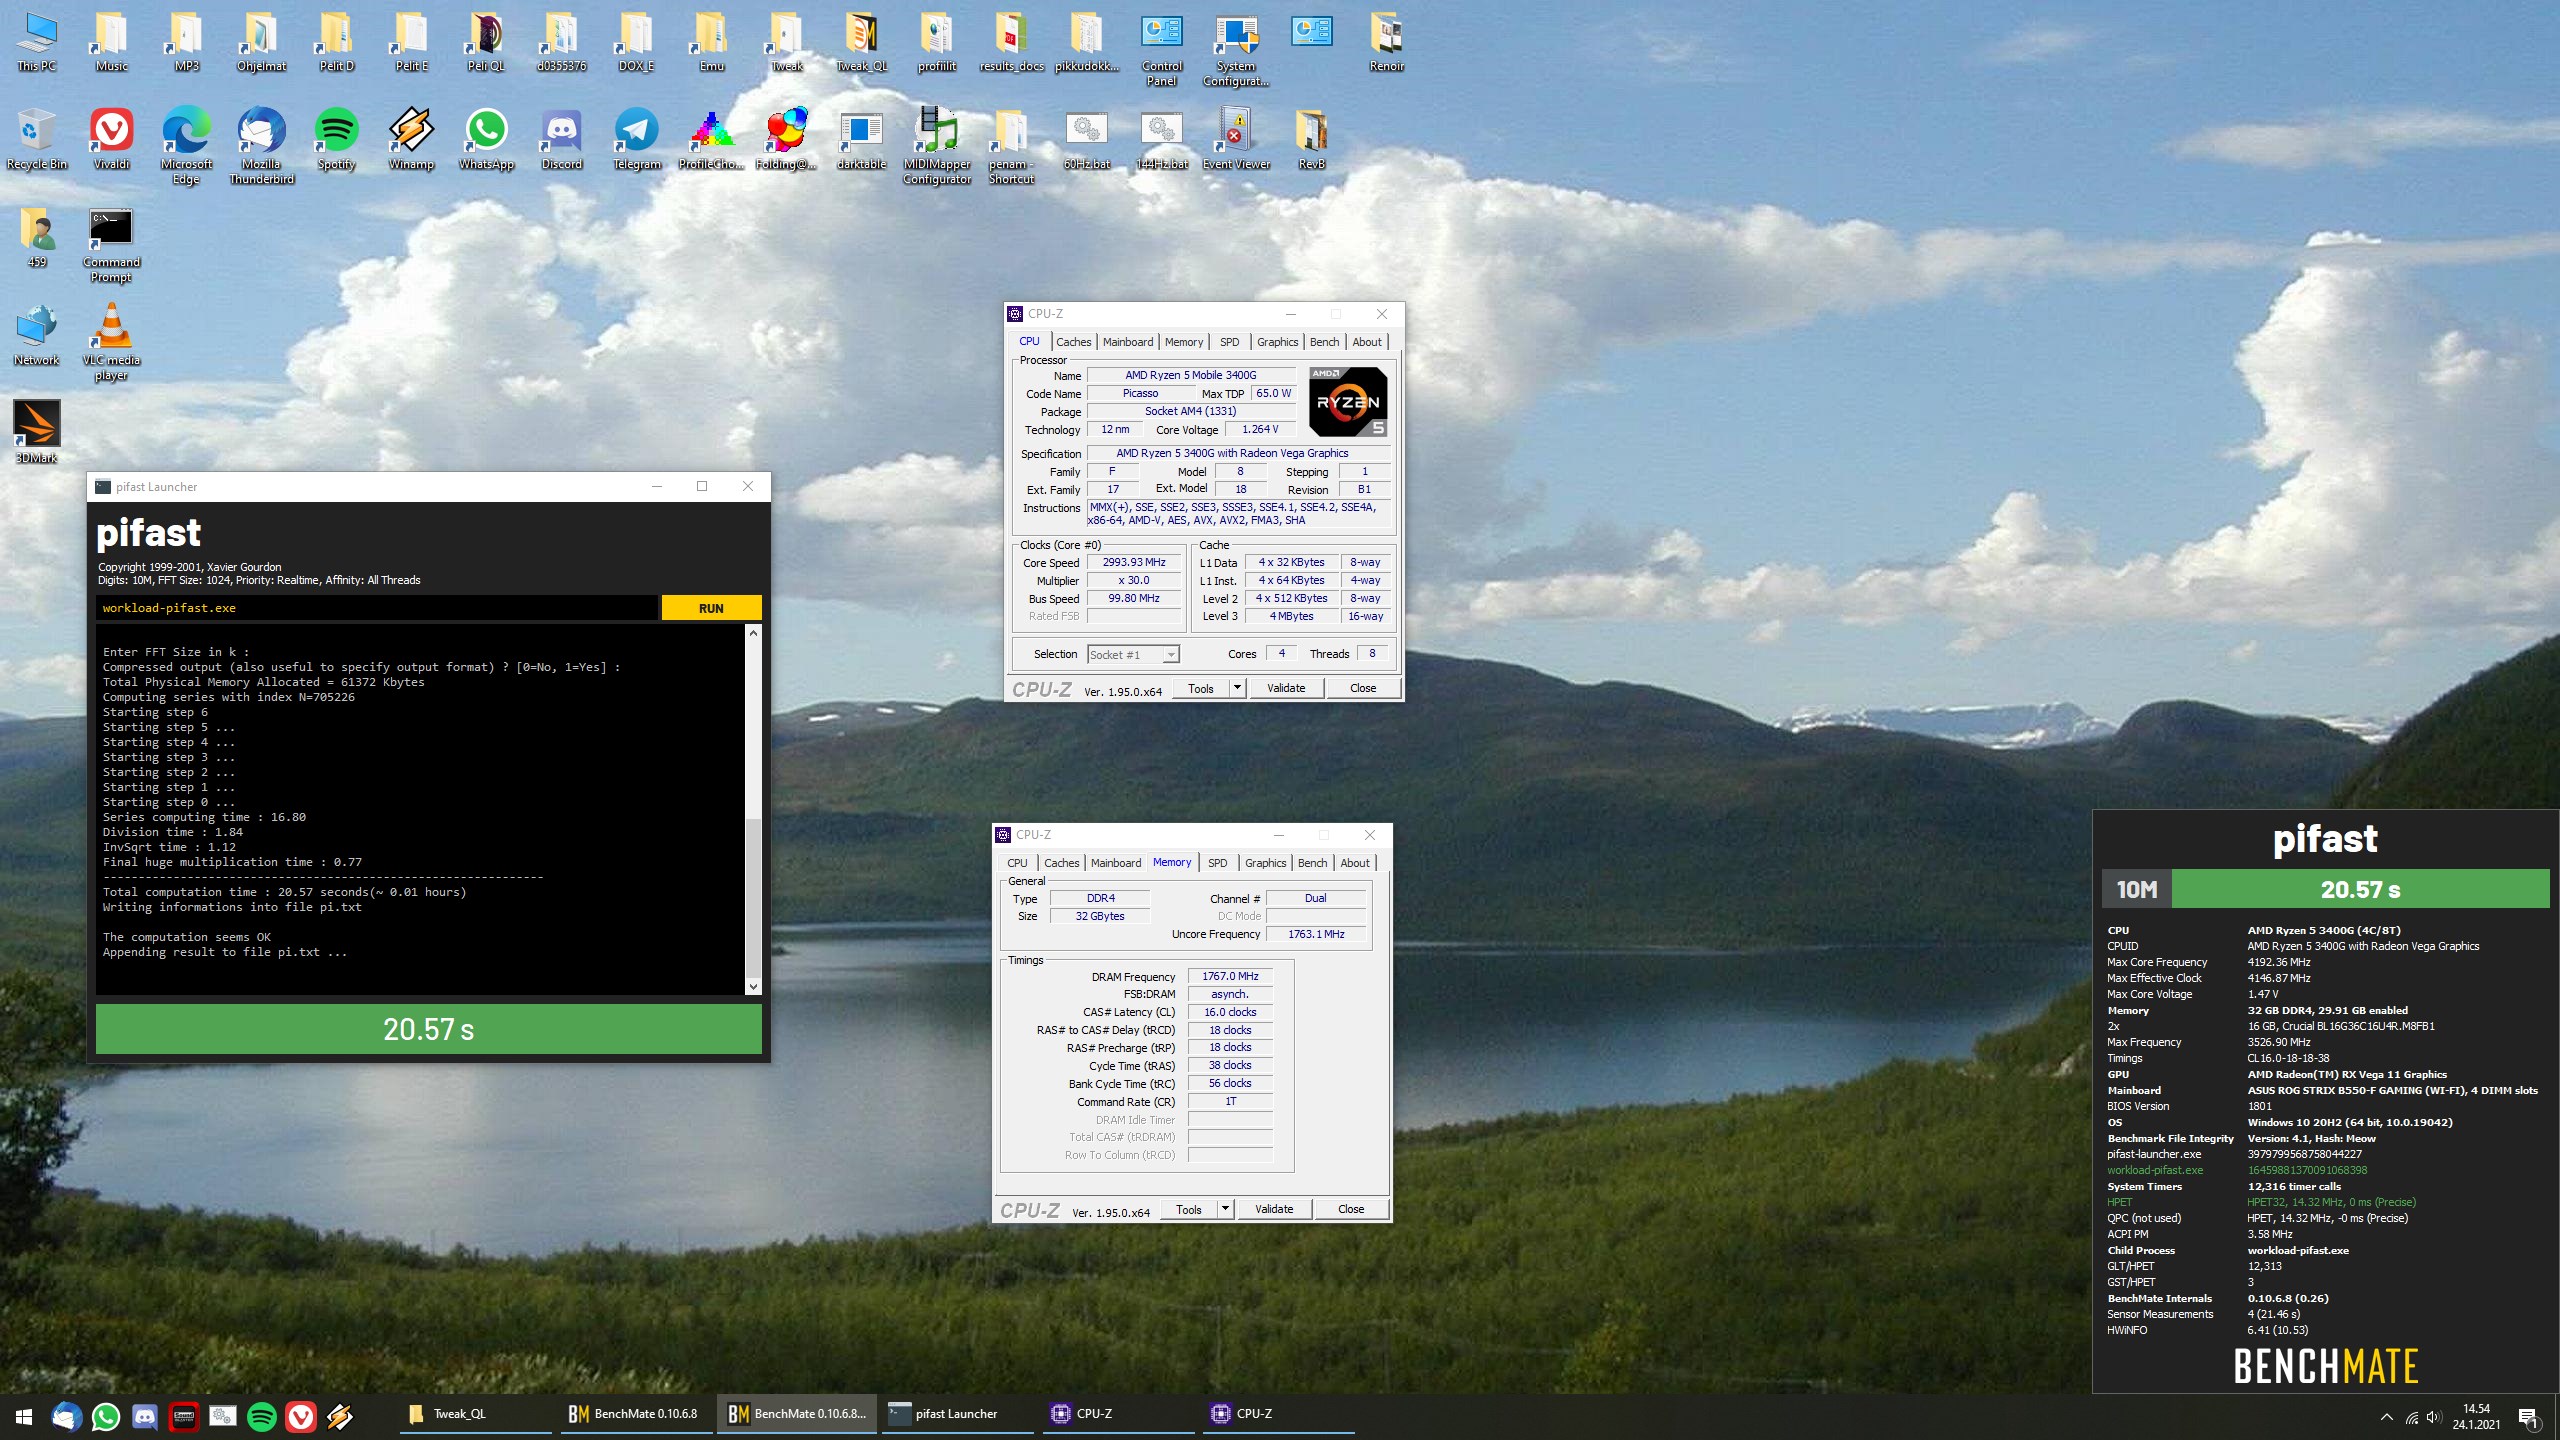The image size is (2560, 1440).
Task: Open the ProfileCho... desktop icon
Action: point(711,139)
